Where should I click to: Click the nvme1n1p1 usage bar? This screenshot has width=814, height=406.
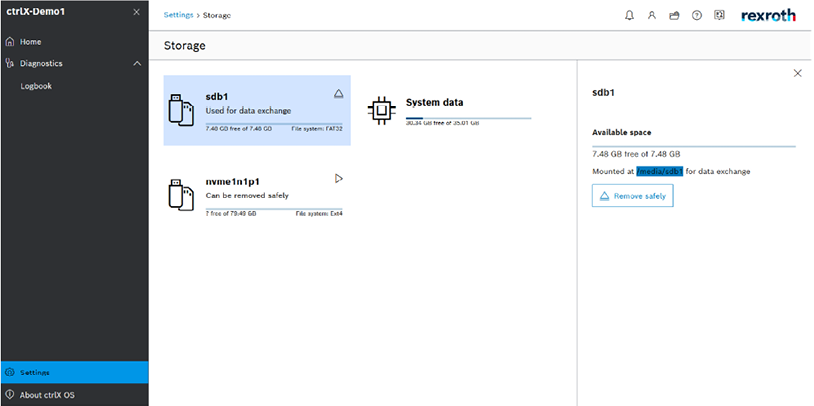(274, 209)
